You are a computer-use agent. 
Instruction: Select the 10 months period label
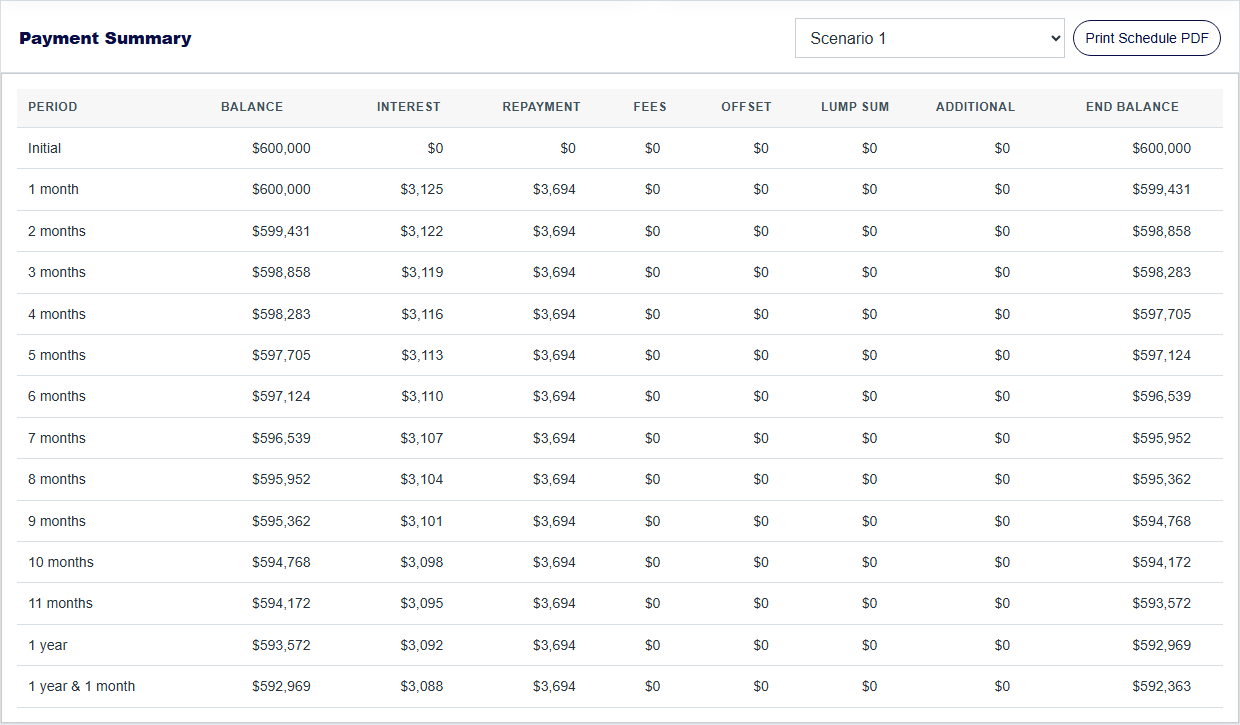tap(61, 562)
